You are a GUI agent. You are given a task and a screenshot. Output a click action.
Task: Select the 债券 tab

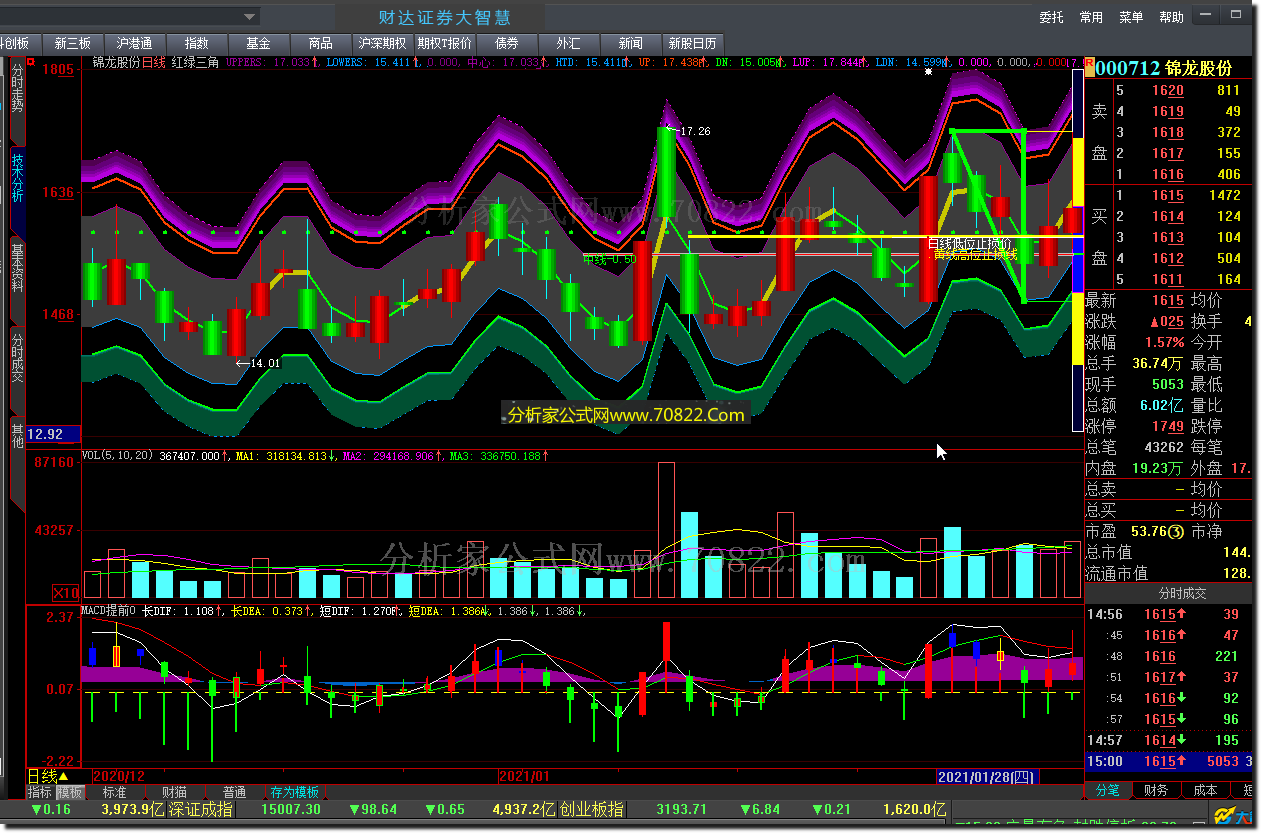click(506, 44)
